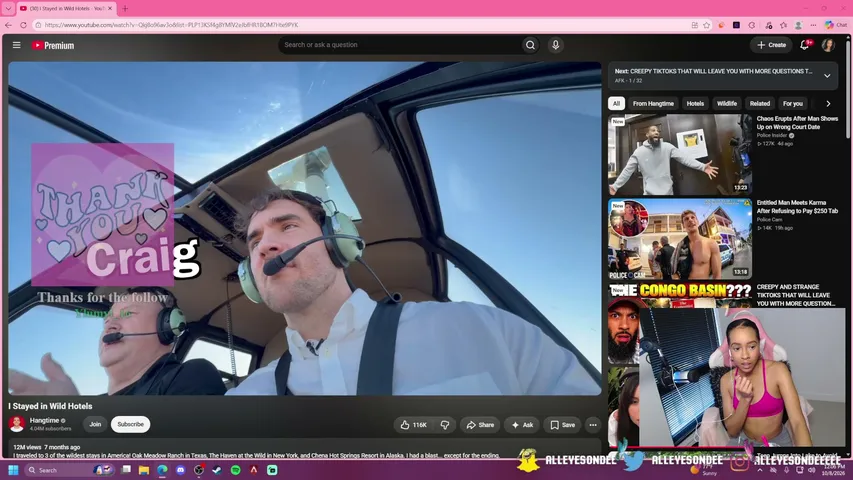Open Task View from the taskbar

126,470
